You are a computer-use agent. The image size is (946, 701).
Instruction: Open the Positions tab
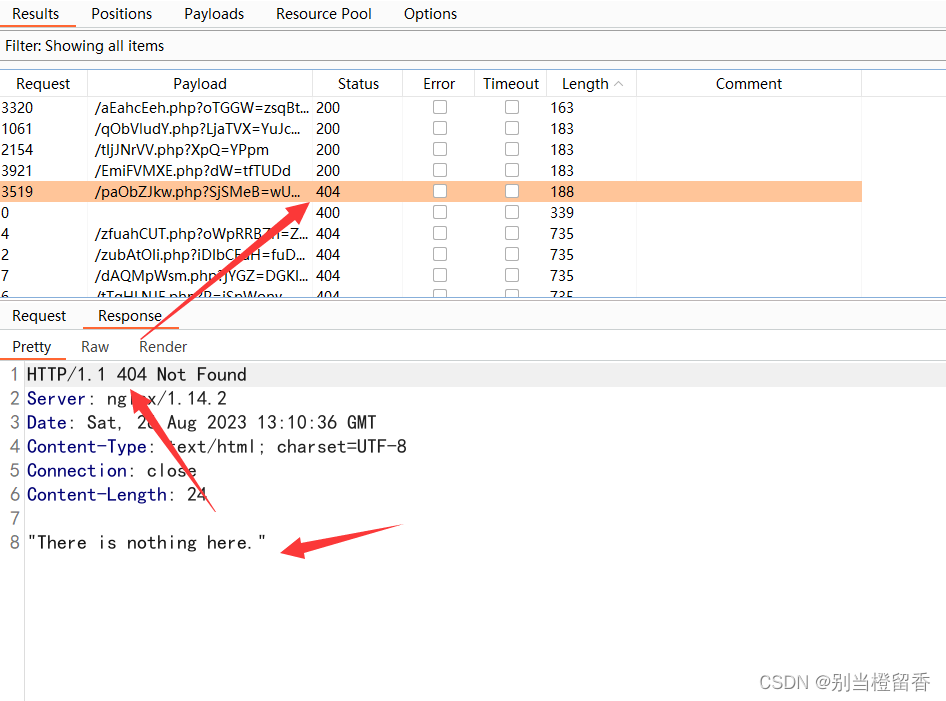tap(121, 14)
